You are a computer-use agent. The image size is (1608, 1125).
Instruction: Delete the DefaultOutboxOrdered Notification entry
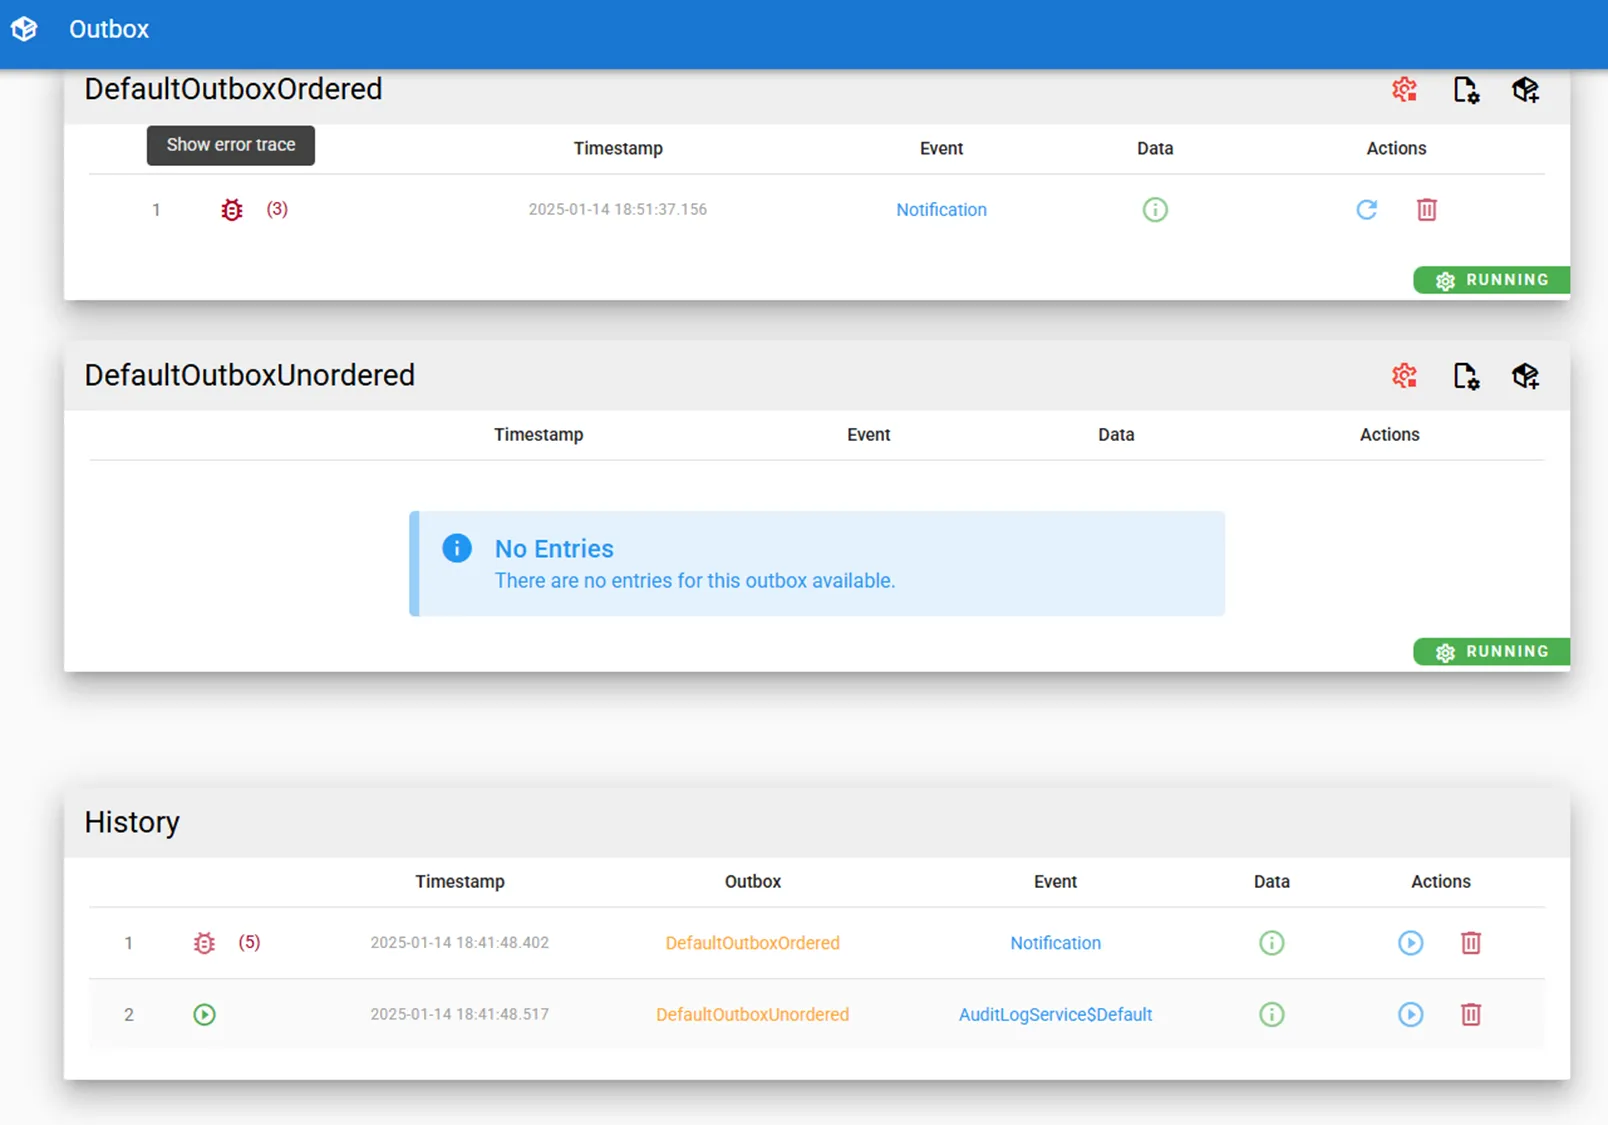pyautogui.click(x=1427, y=210)
